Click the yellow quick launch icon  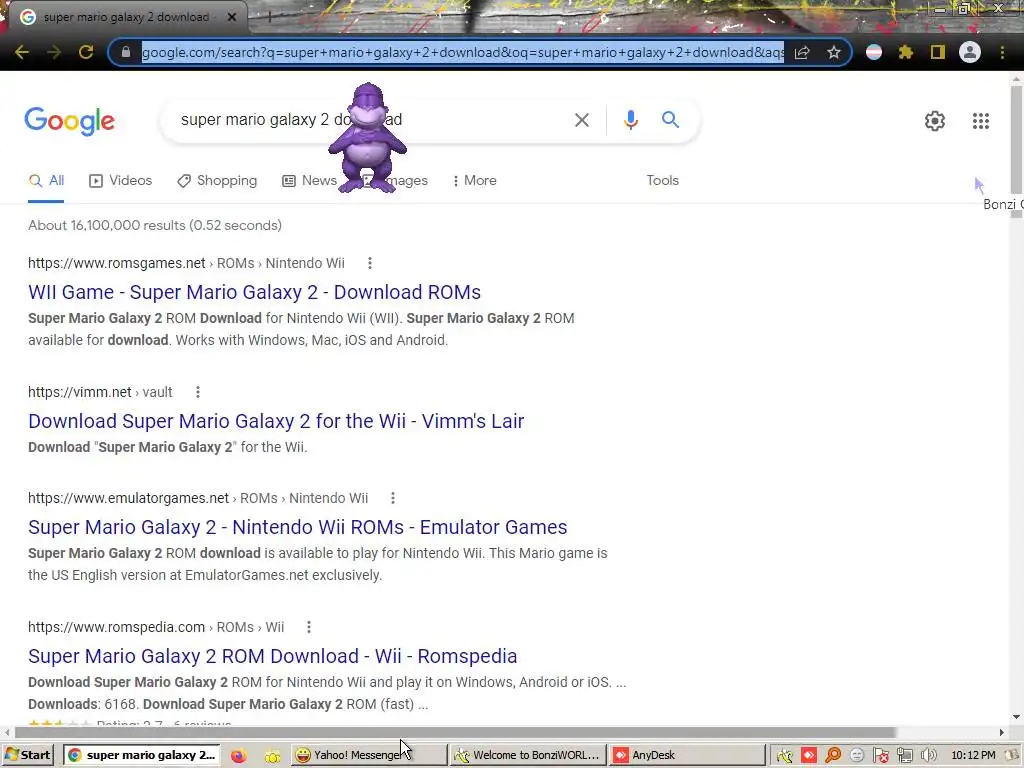pos(272,756)
